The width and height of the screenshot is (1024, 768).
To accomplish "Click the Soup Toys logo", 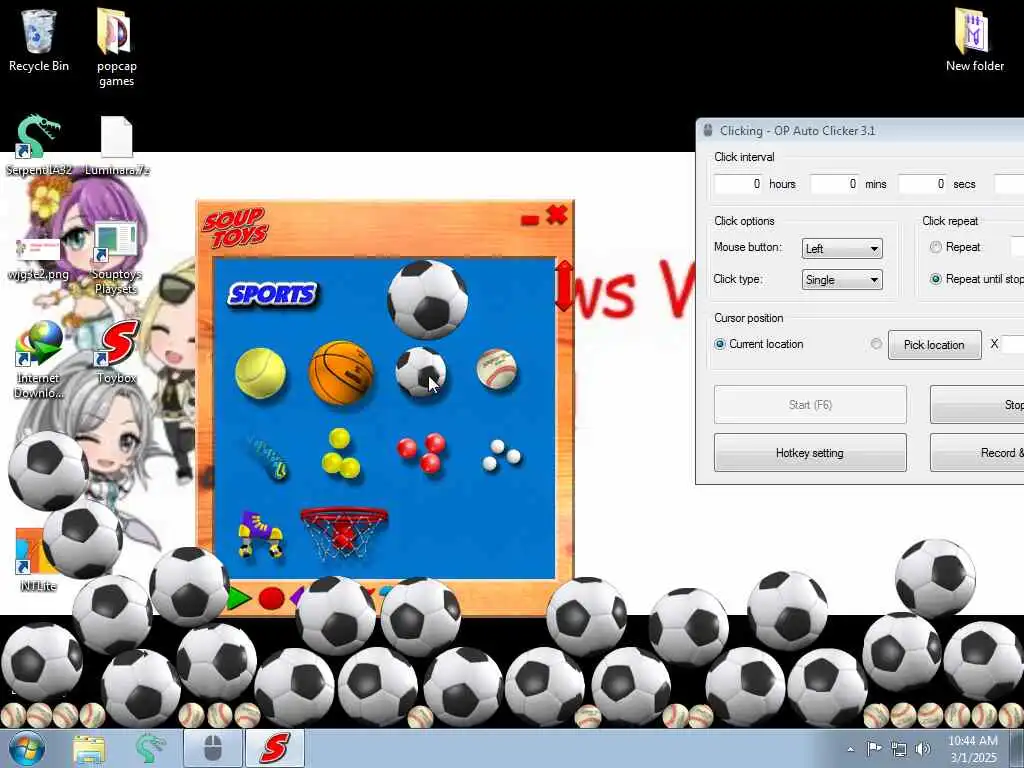I will pos(235,228).
